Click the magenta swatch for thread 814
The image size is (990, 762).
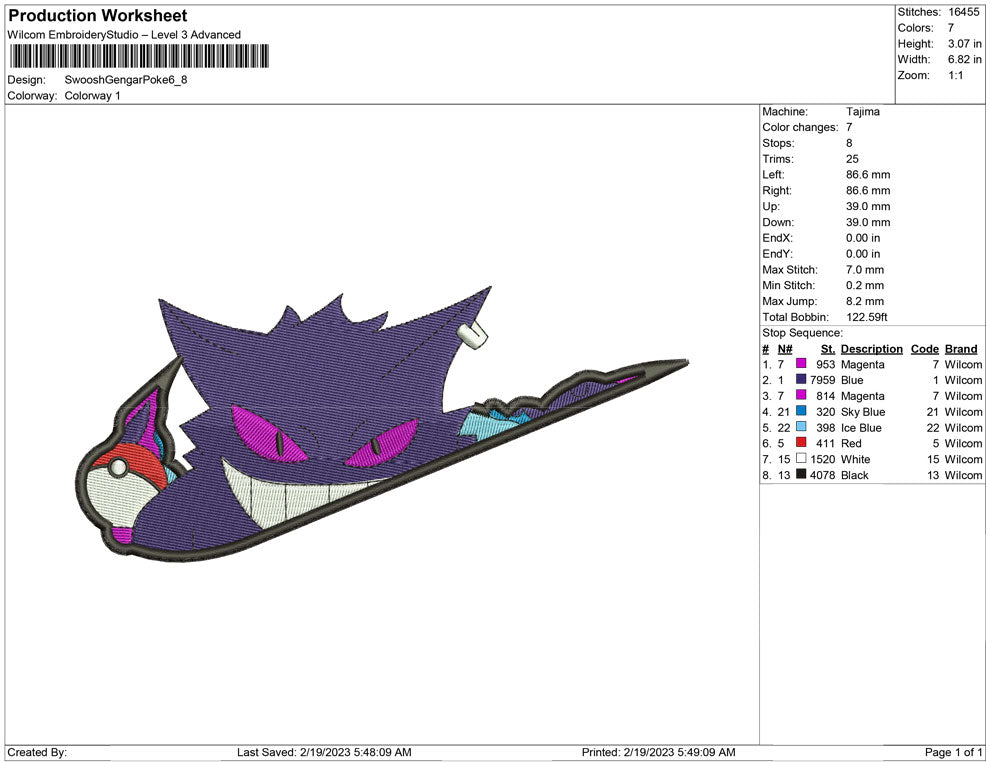coord(801,397)
